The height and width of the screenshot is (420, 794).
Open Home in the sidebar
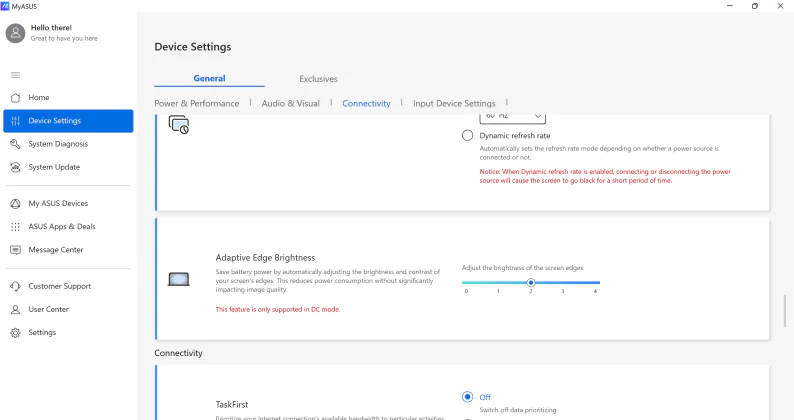click(x=68, y=97)
